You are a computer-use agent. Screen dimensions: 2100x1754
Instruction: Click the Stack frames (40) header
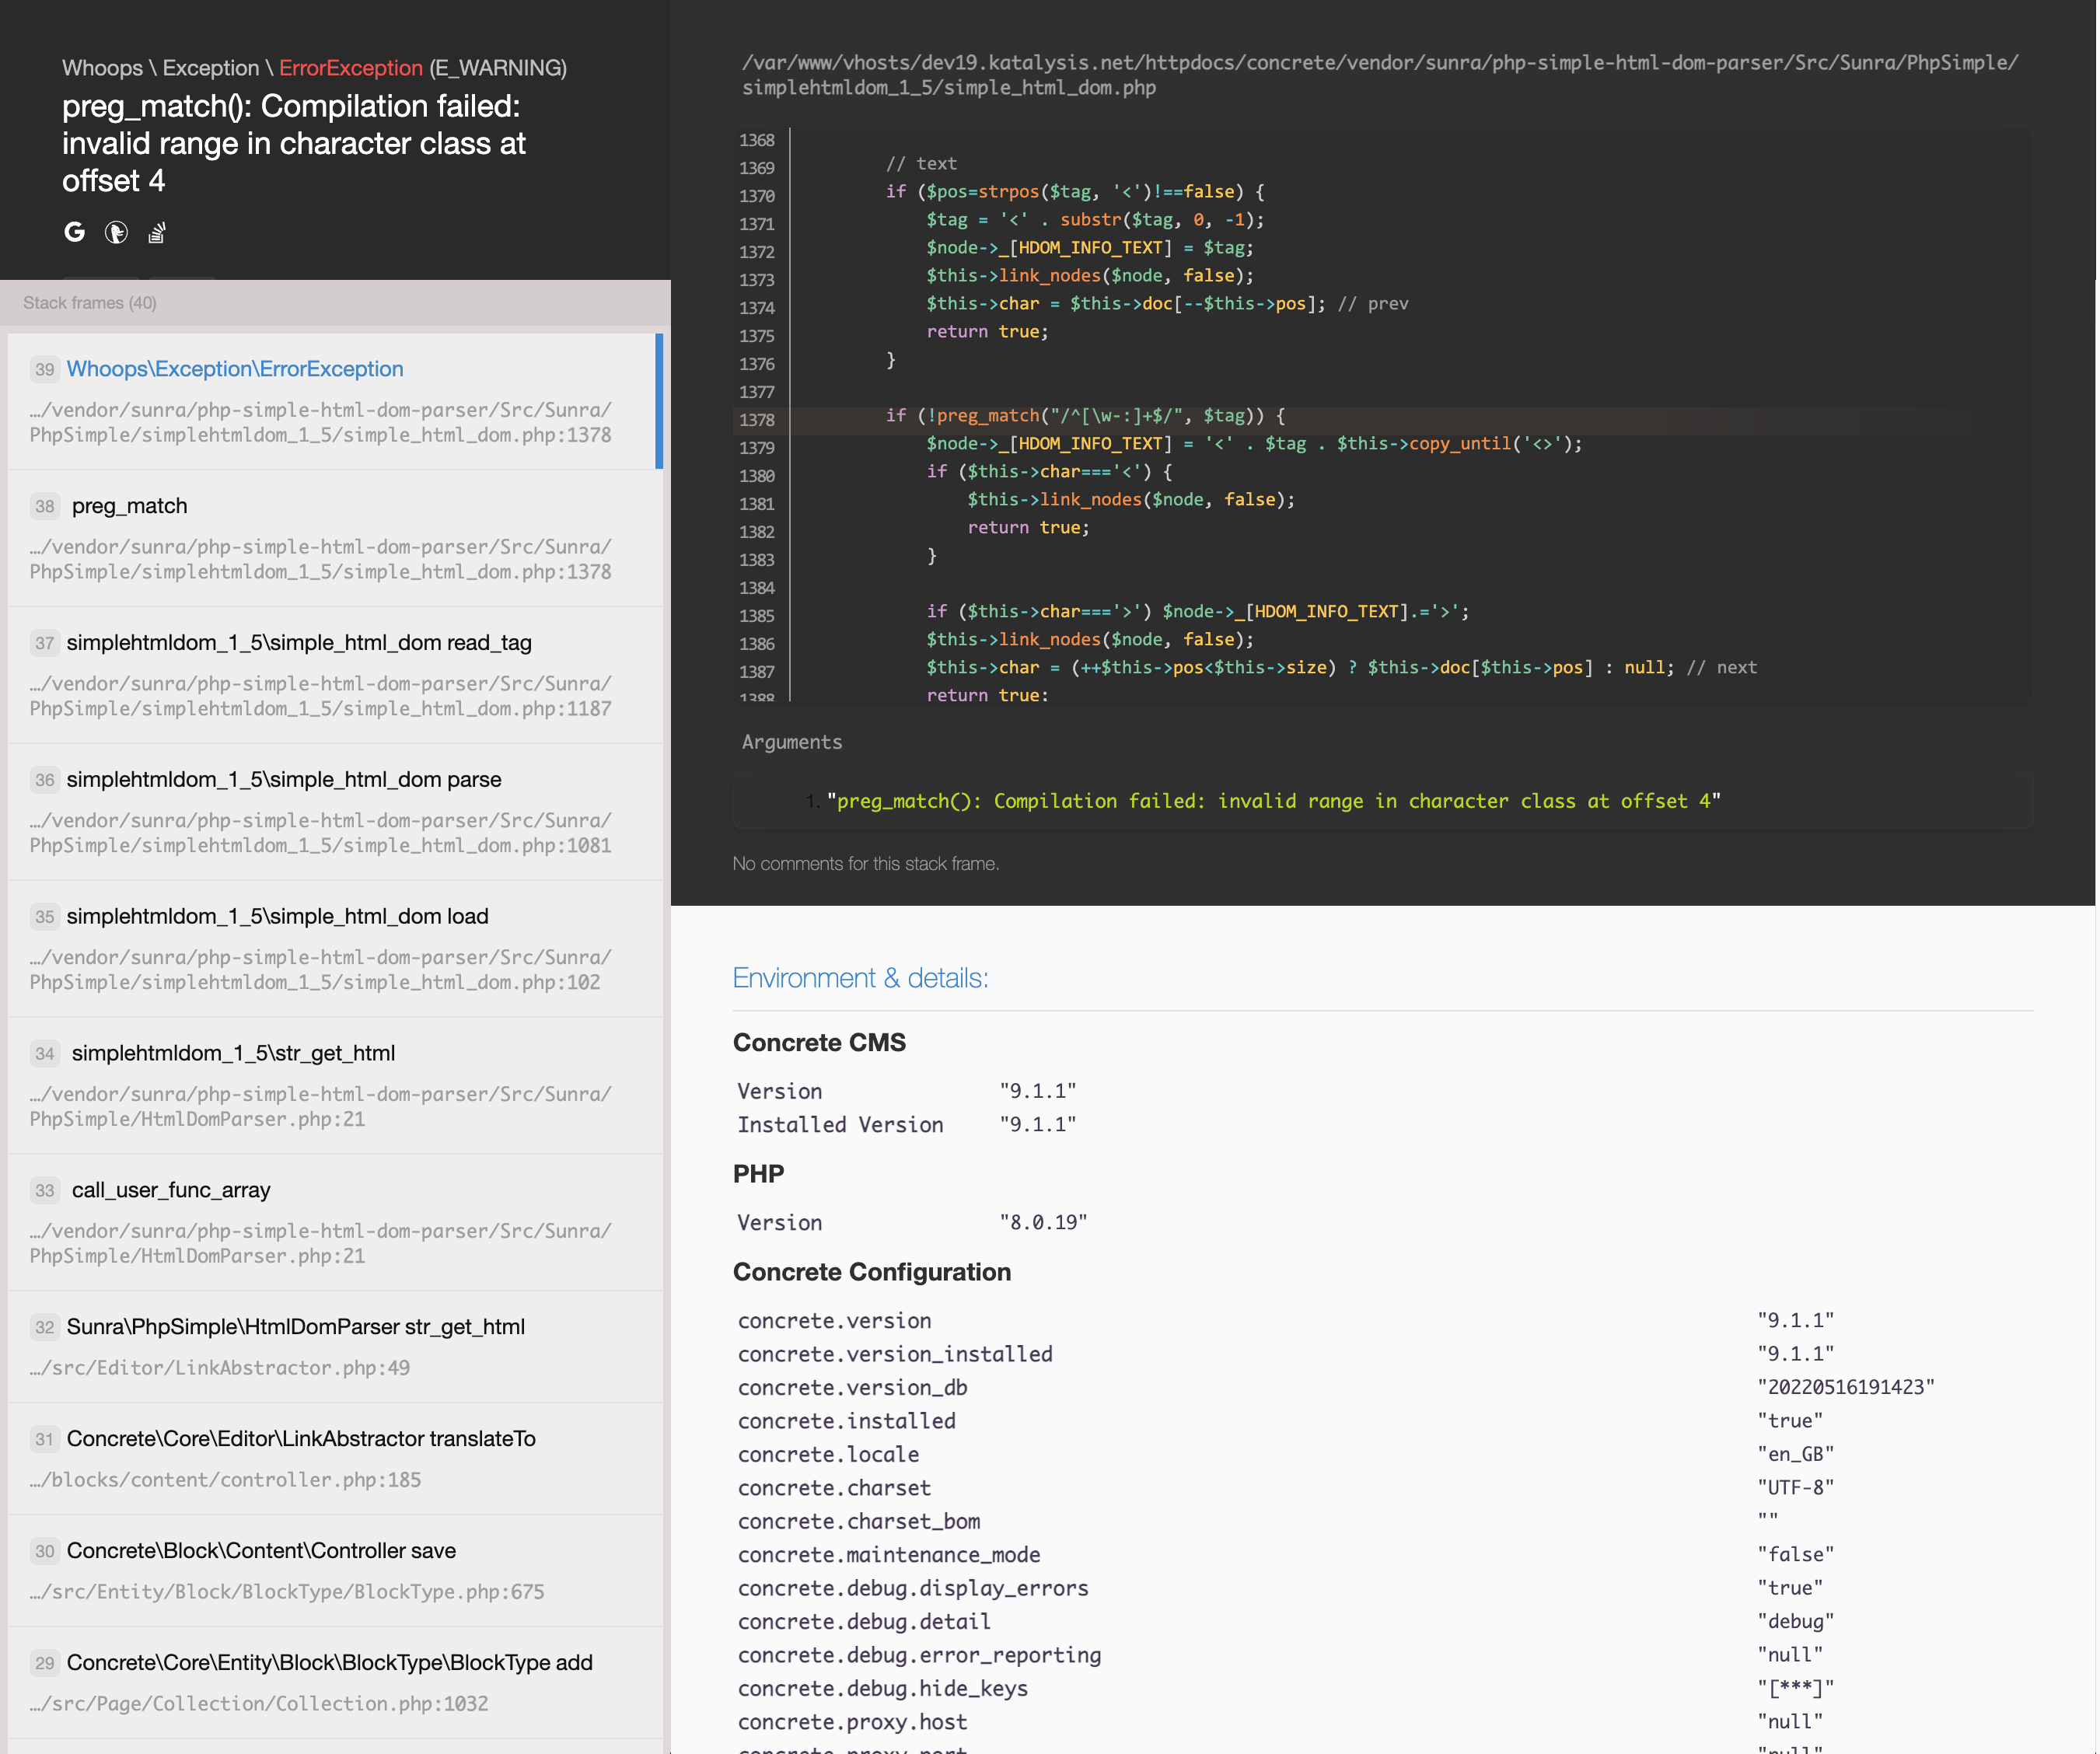pos(91,302)
